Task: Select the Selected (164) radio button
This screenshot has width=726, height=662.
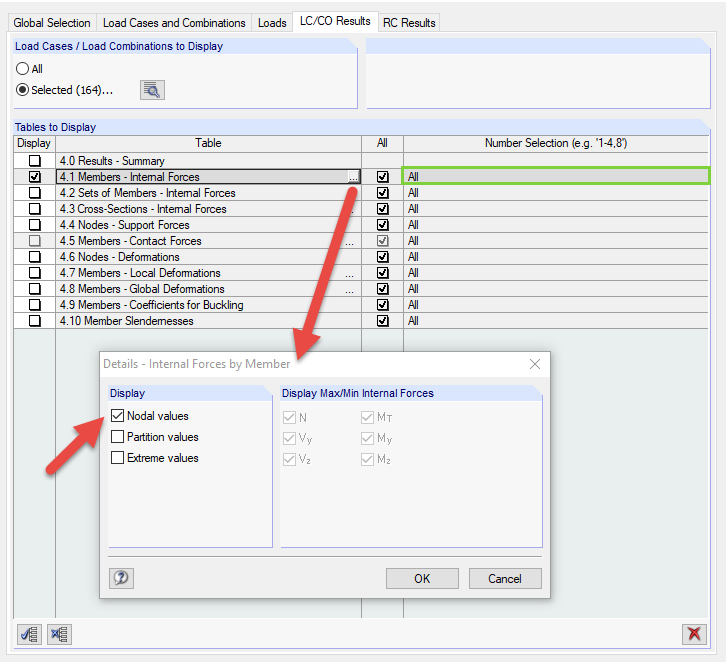Action: (22, 90)
